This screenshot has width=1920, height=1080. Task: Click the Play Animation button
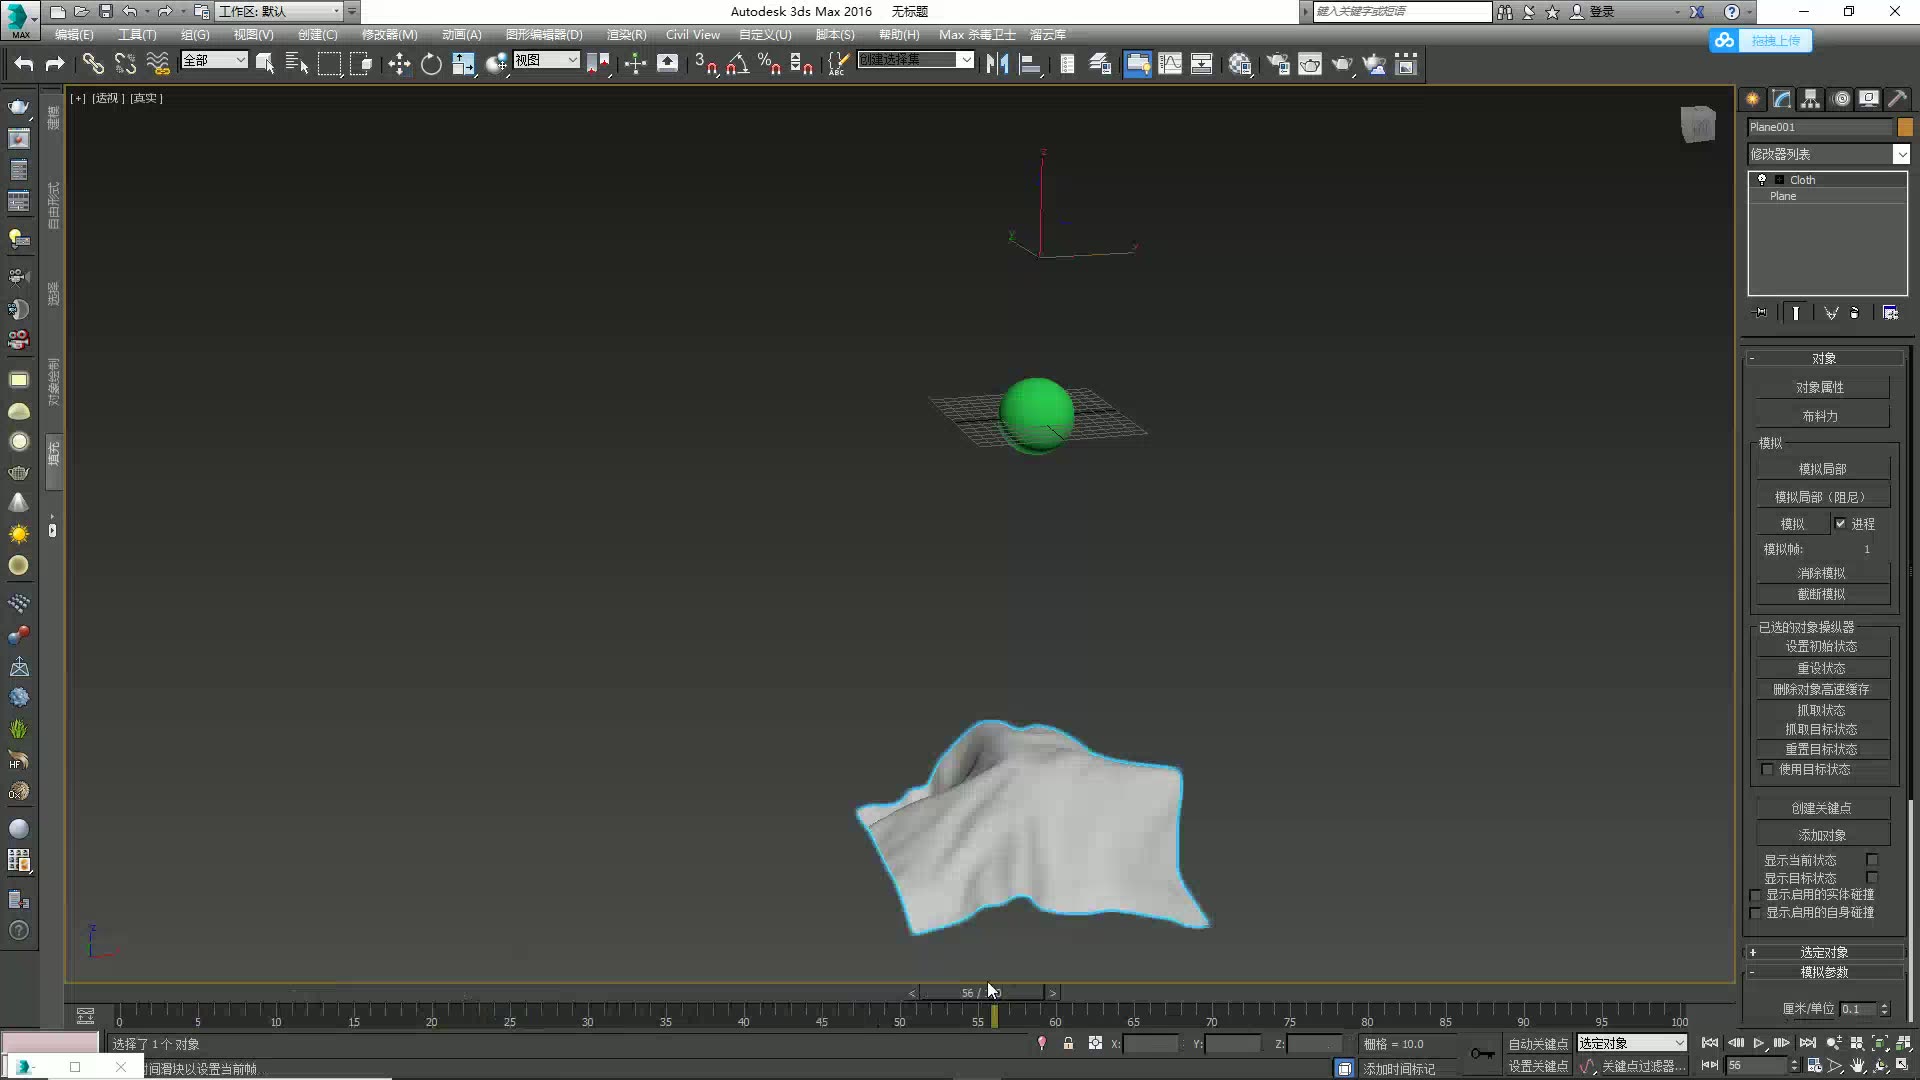(x=1758, y=1043)
